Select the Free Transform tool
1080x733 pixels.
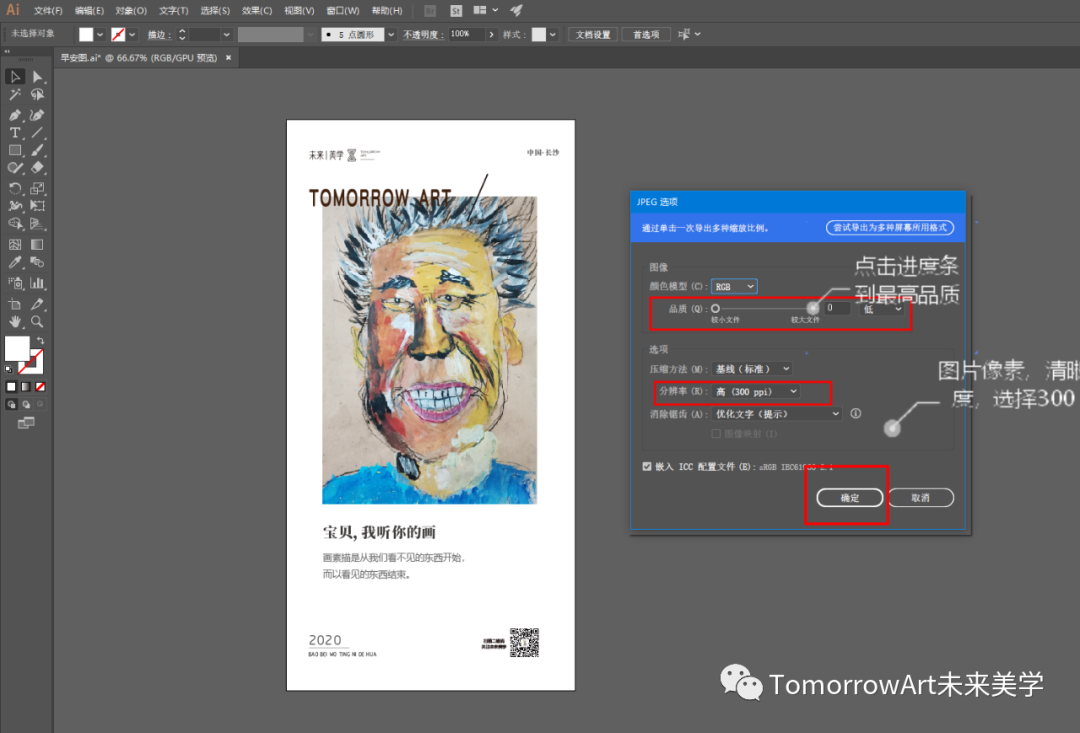[37, 205]
